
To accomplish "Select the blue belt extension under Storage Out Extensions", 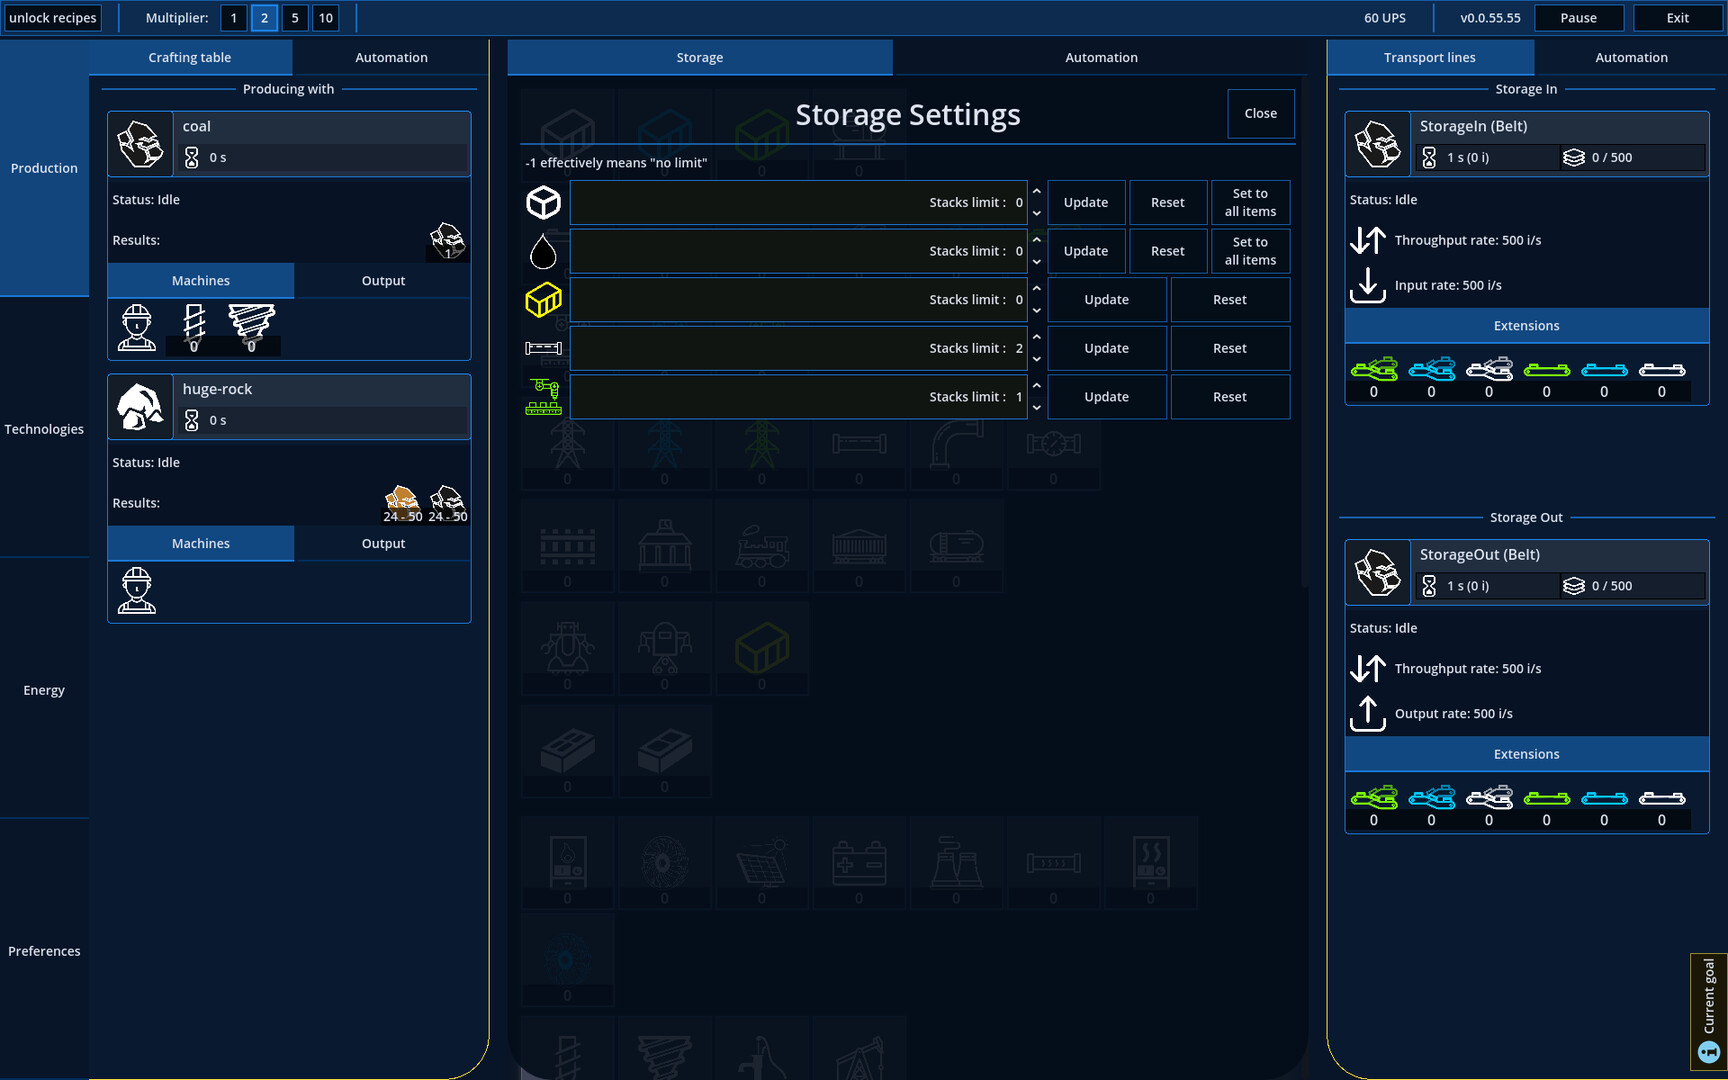I will click(x=1604, y=797).
